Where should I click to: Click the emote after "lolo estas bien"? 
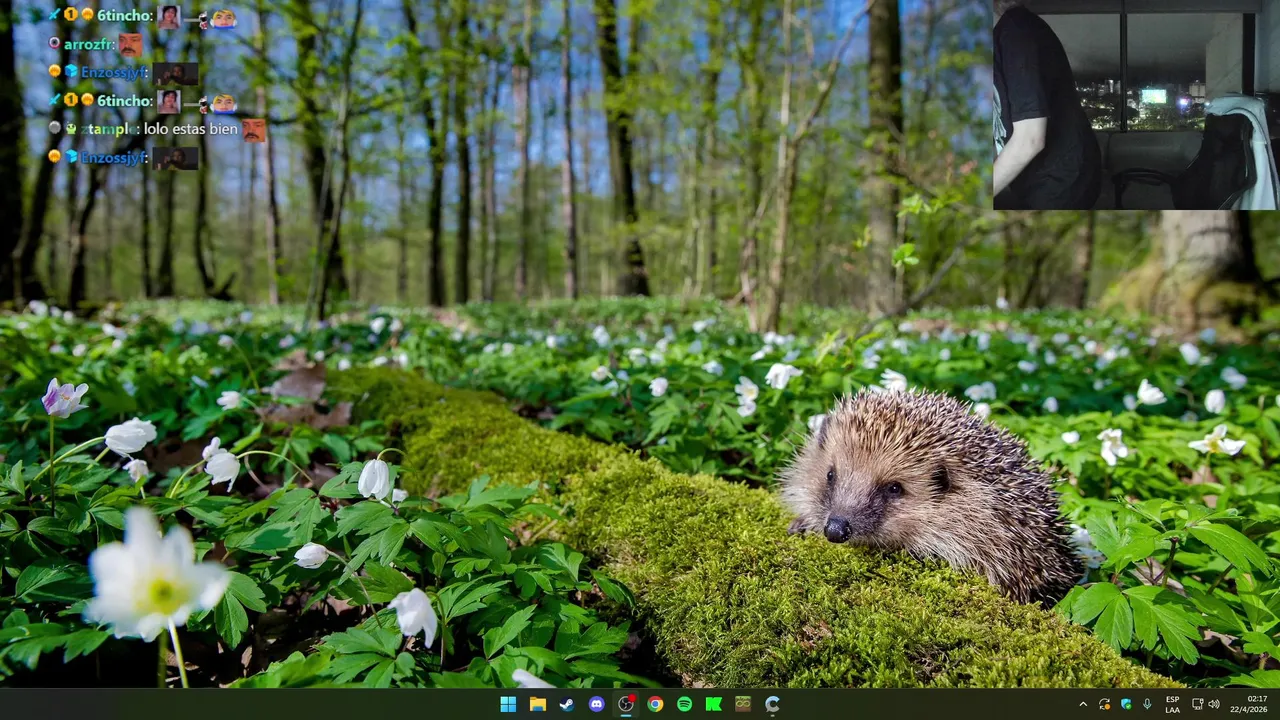(254, 130)
